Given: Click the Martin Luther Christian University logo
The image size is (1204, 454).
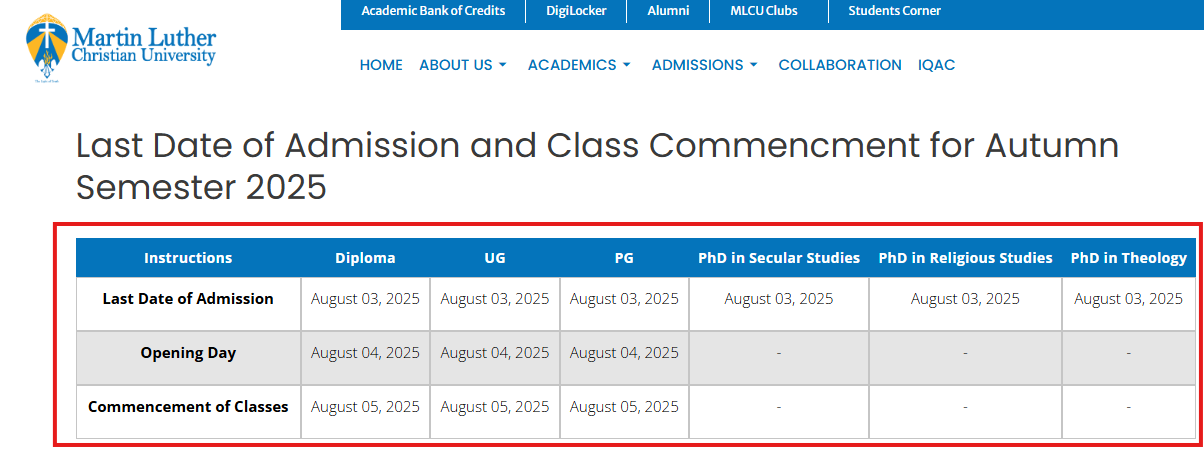Looking at the screenshot, I should 122,48.
